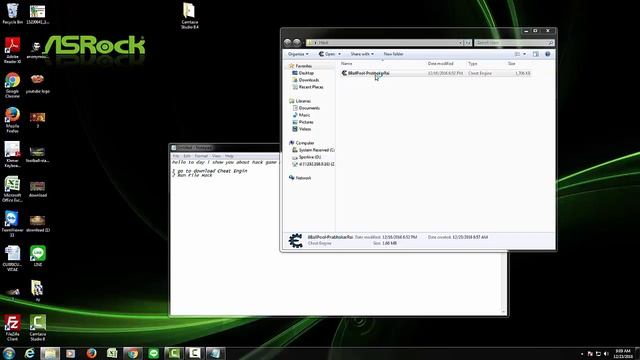Viewport: 640px width, 360px height.
Task: Open the youtube logo image on the desktop
Action: click(x=37, y=84)
